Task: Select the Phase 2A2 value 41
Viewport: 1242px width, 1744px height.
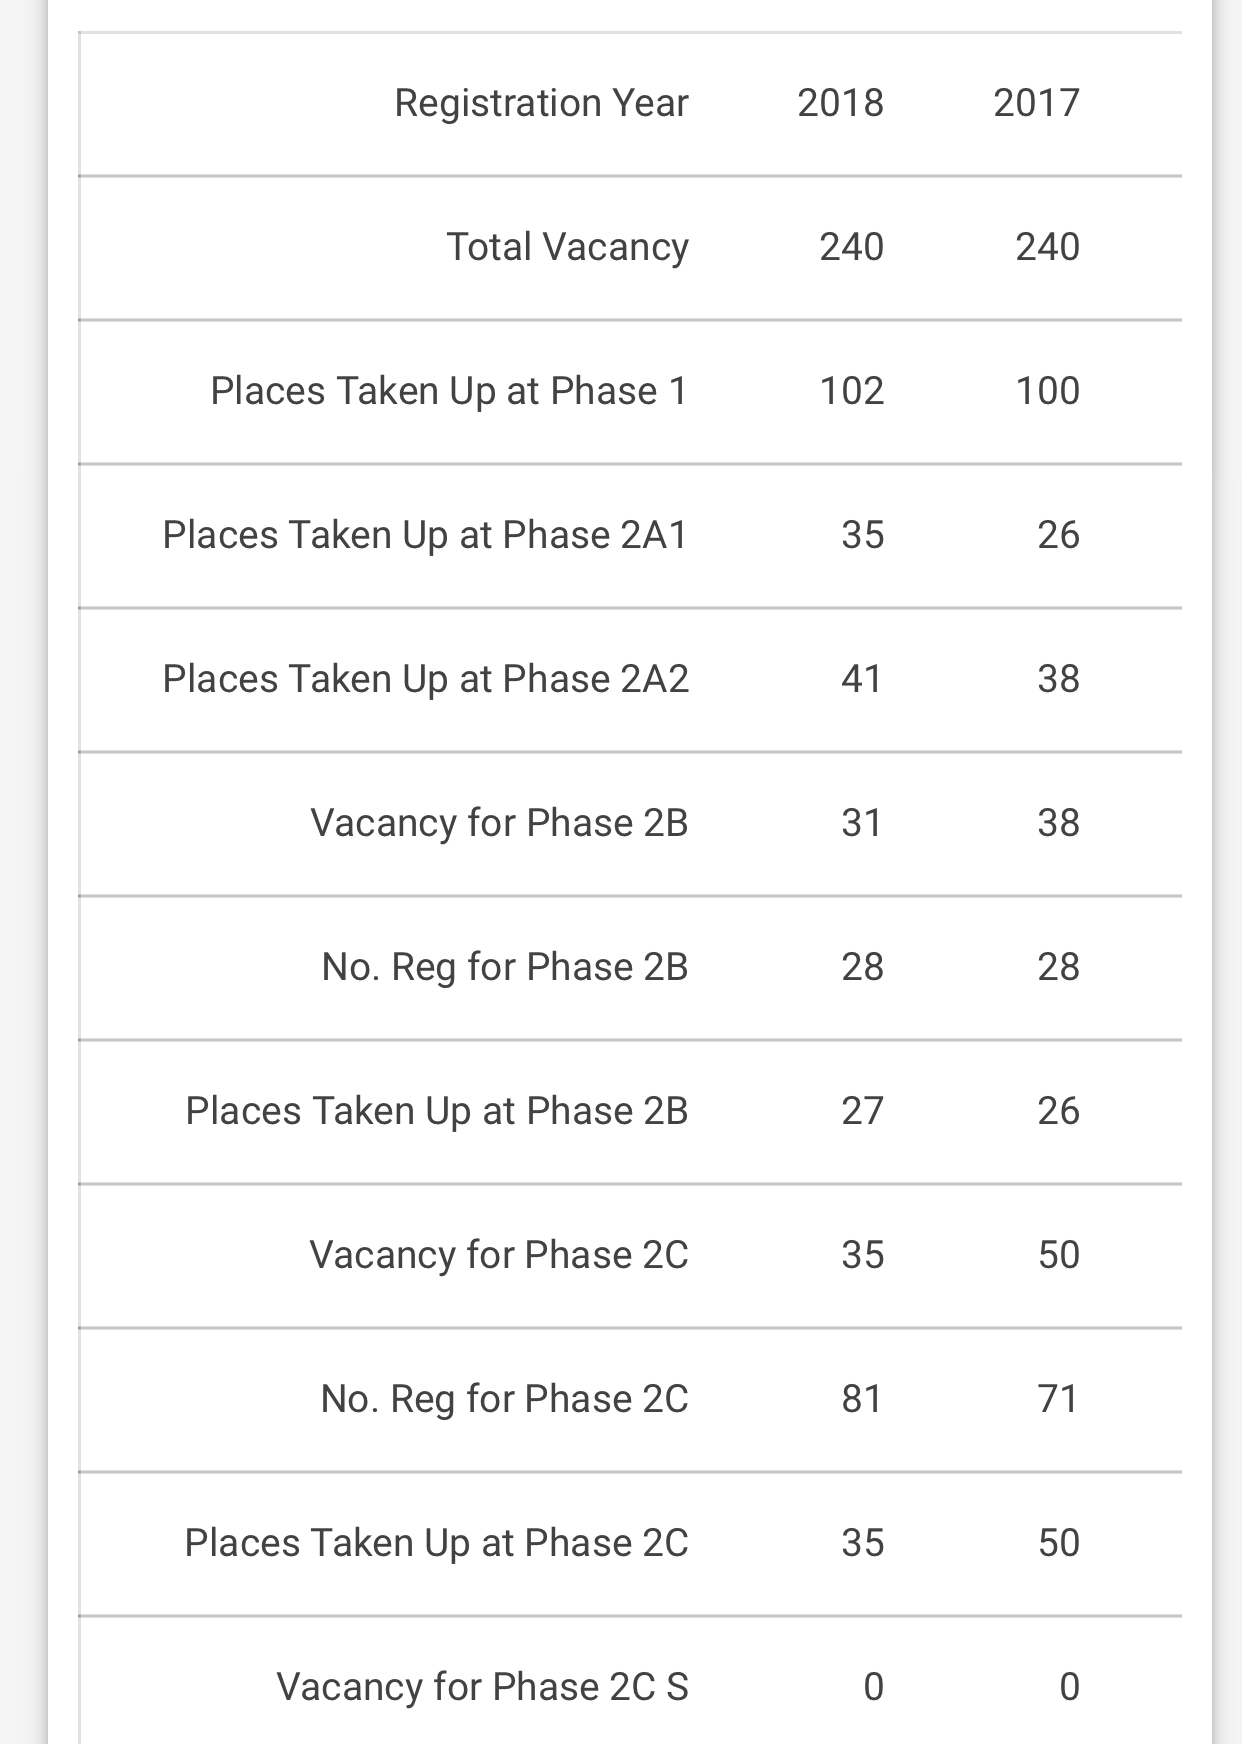Action: [862, 679]
